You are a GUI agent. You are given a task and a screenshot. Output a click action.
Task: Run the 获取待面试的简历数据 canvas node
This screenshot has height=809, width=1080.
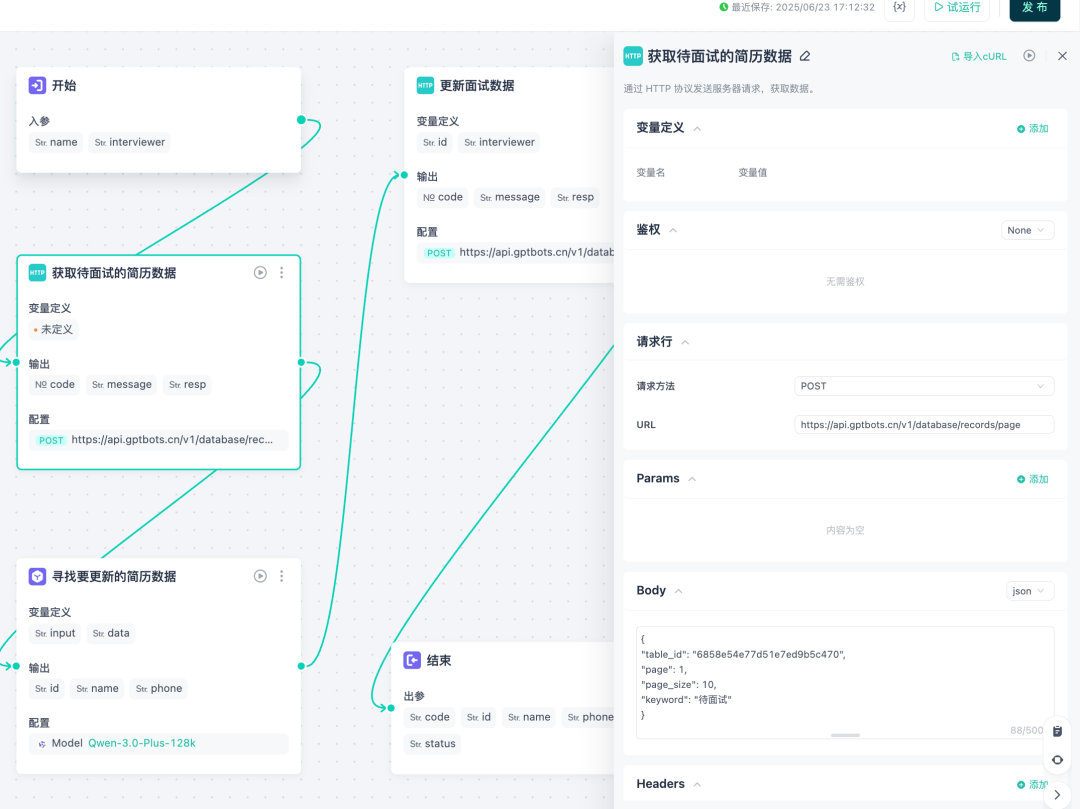[260, 273]
